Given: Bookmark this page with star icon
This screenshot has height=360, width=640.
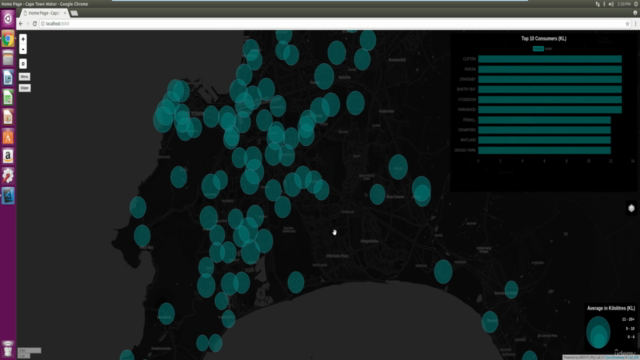Looking at the screenshot, I should point(627,24).
